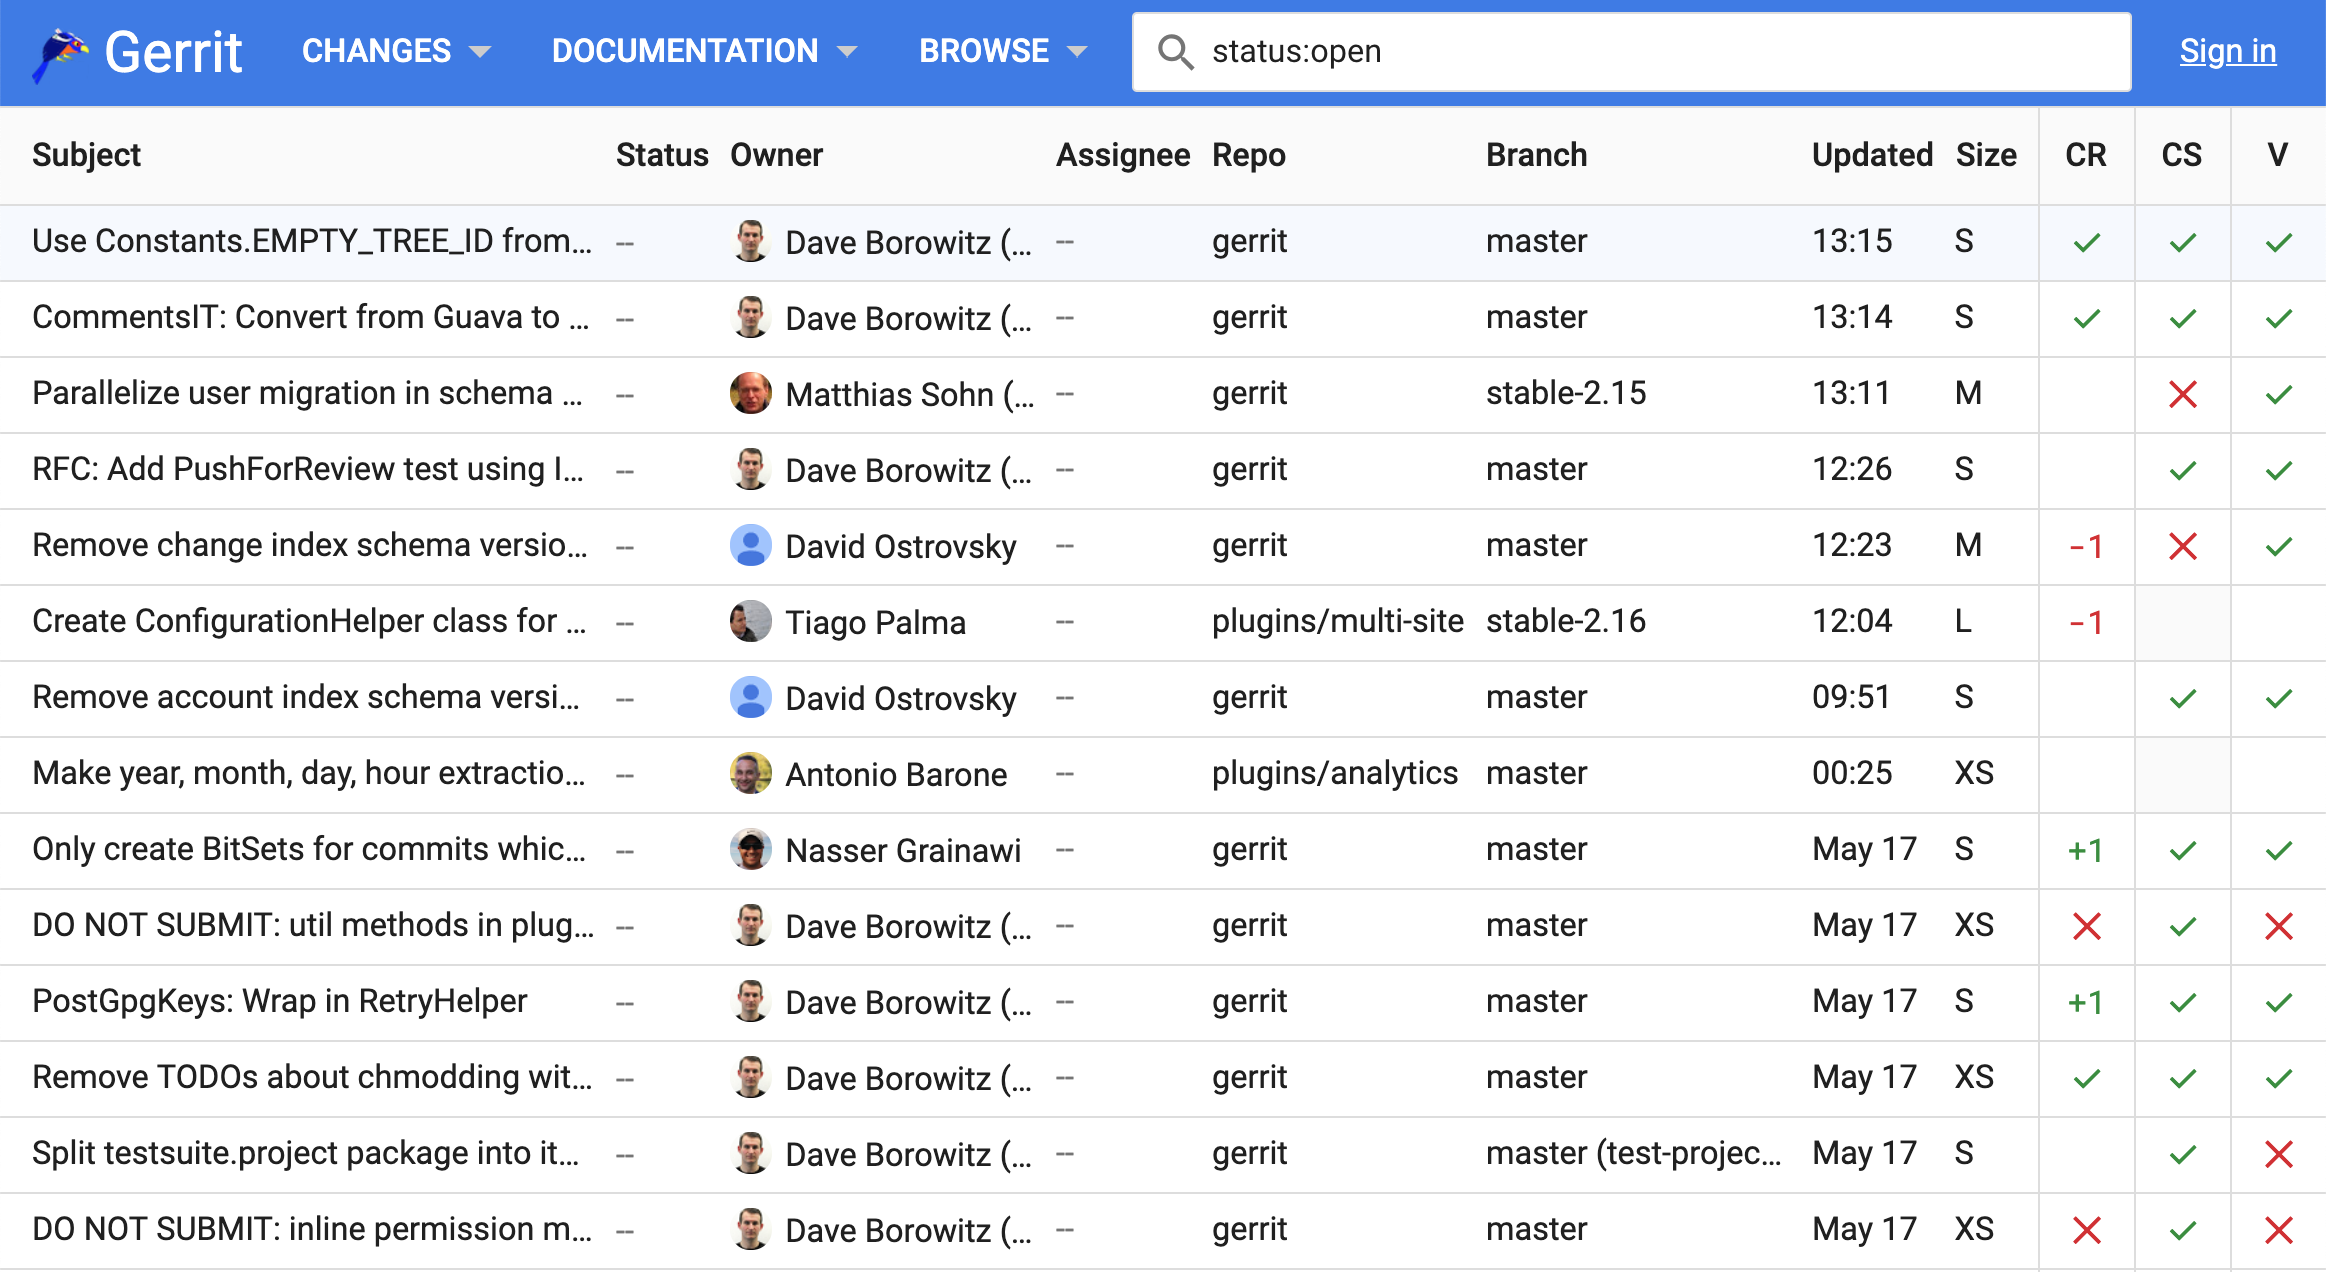Click the search field showing status:open
Viewport: 2326px width, 1272px height.
(1600, 51)
